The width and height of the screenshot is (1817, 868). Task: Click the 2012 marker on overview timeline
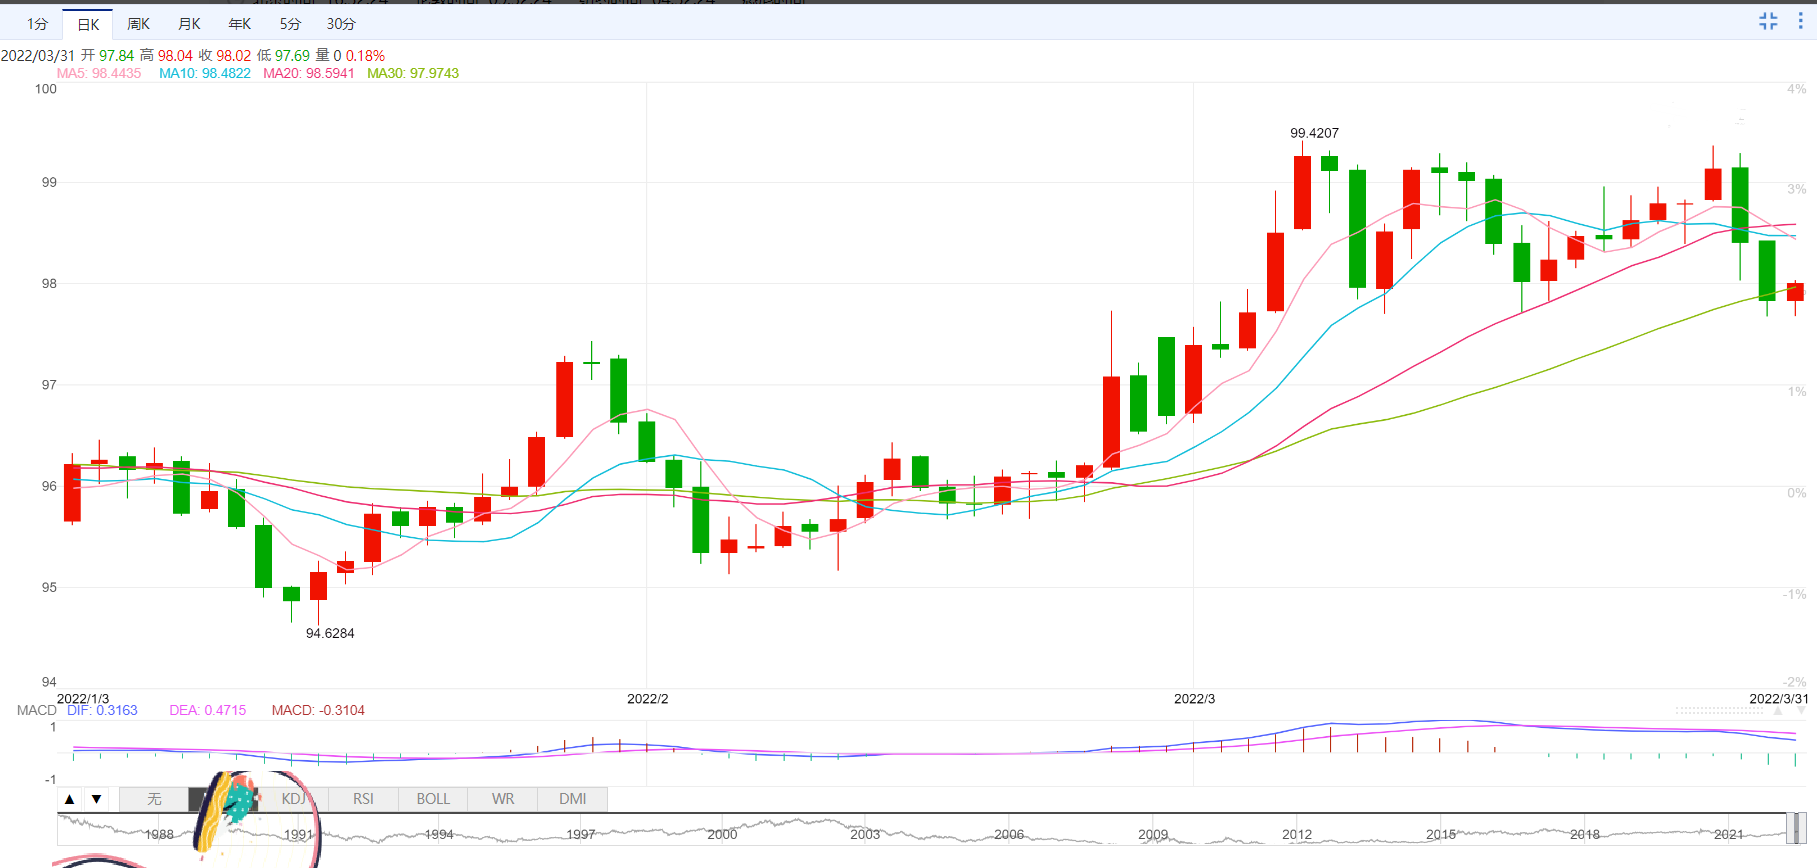(1297, 834)
